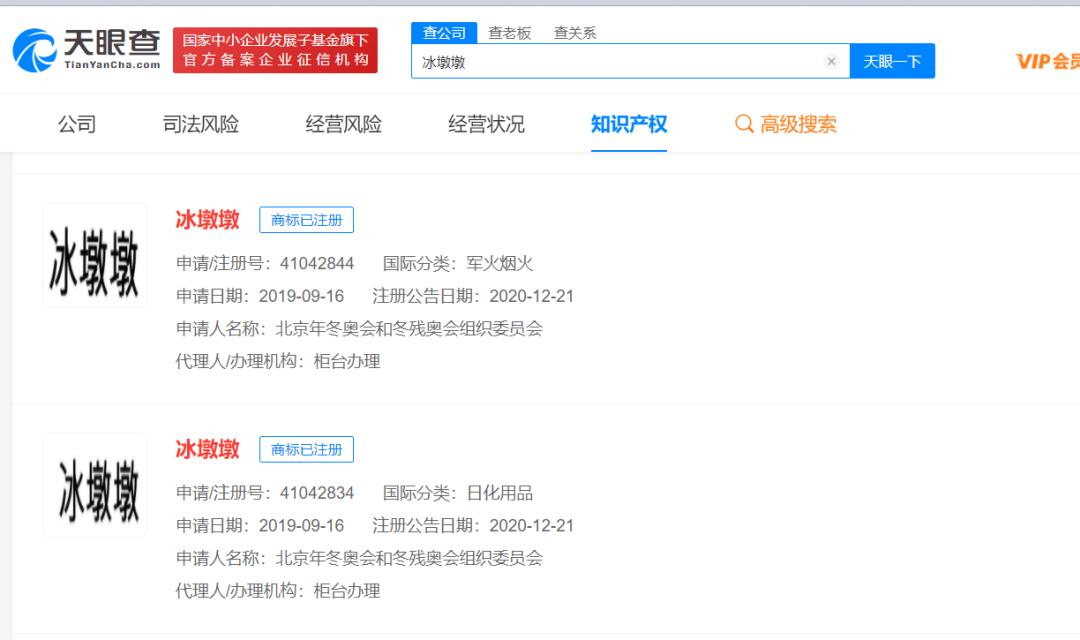This screenshot has width=1080, height=640.
Task: Open 冰墩墩 title of 日化用品 trademark
Action: pos(207,449)
